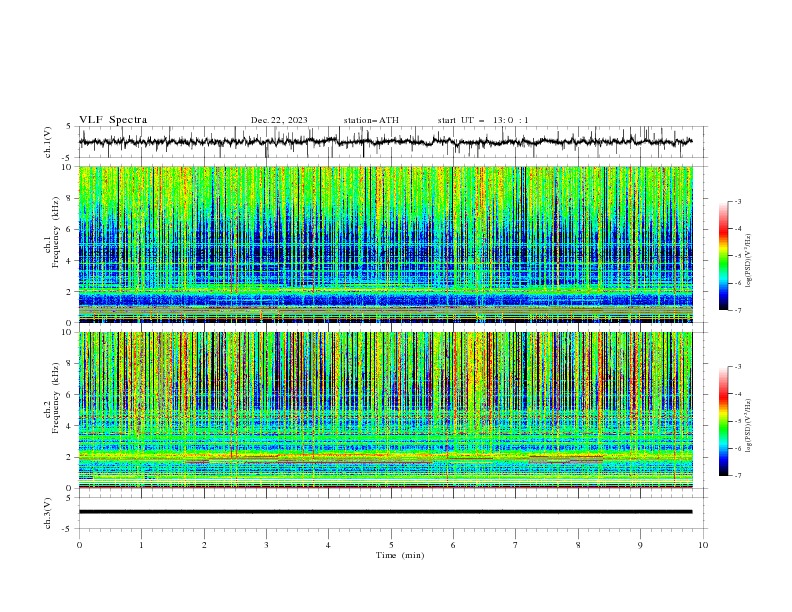The image size is (792, 612).
Task: Click time axis tick label "9"
Action: click(x=640, y=545)
